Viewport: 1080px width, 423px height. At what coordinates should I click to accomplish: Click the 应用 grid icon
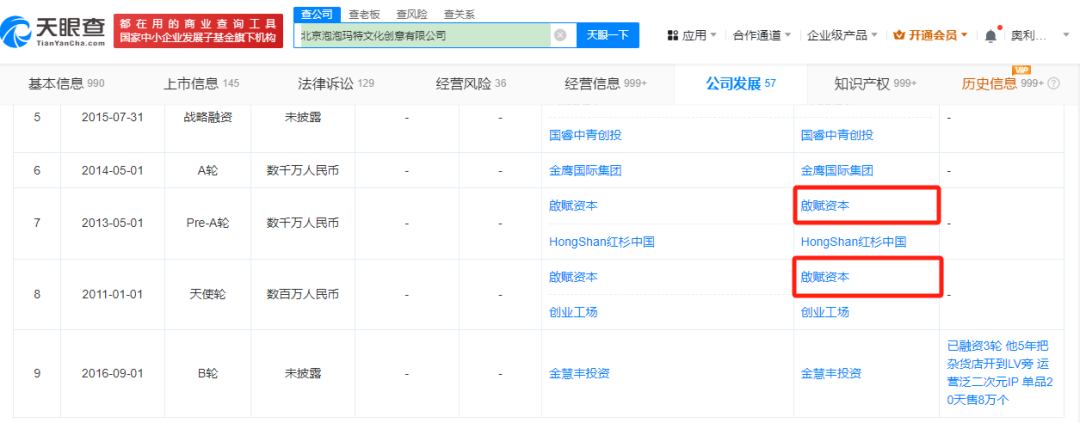(673, 35)
